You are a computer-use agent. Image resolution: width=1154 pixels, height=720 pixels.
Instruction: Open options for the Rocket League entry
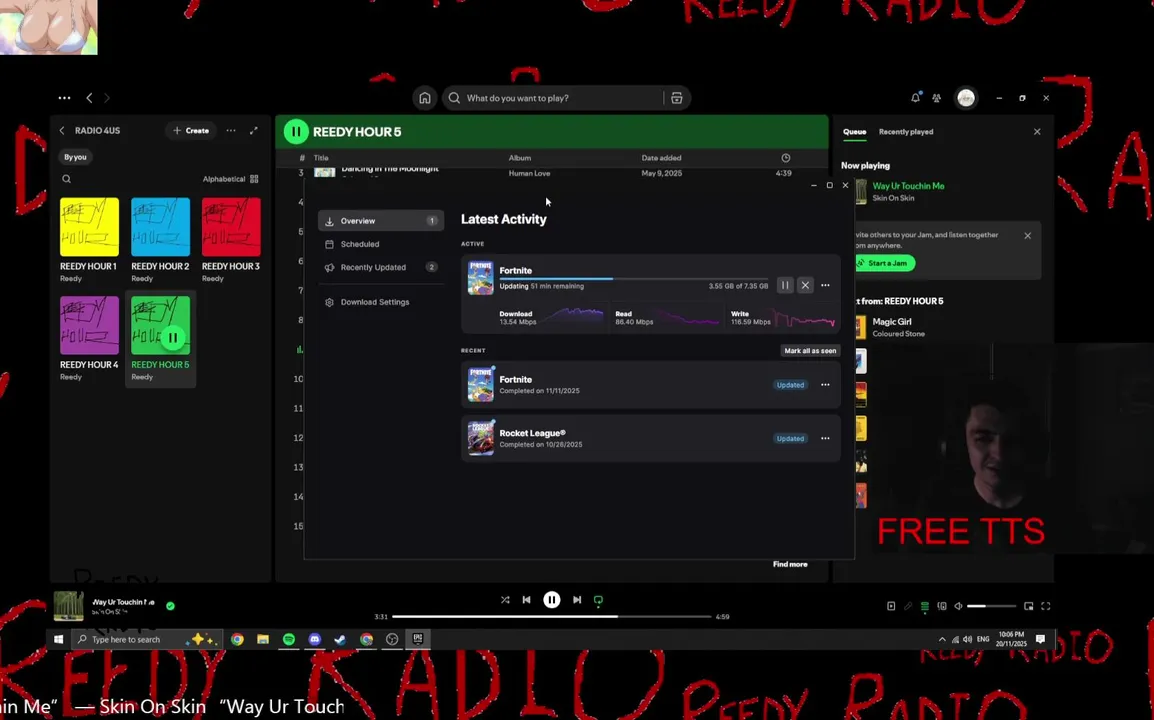825,438
